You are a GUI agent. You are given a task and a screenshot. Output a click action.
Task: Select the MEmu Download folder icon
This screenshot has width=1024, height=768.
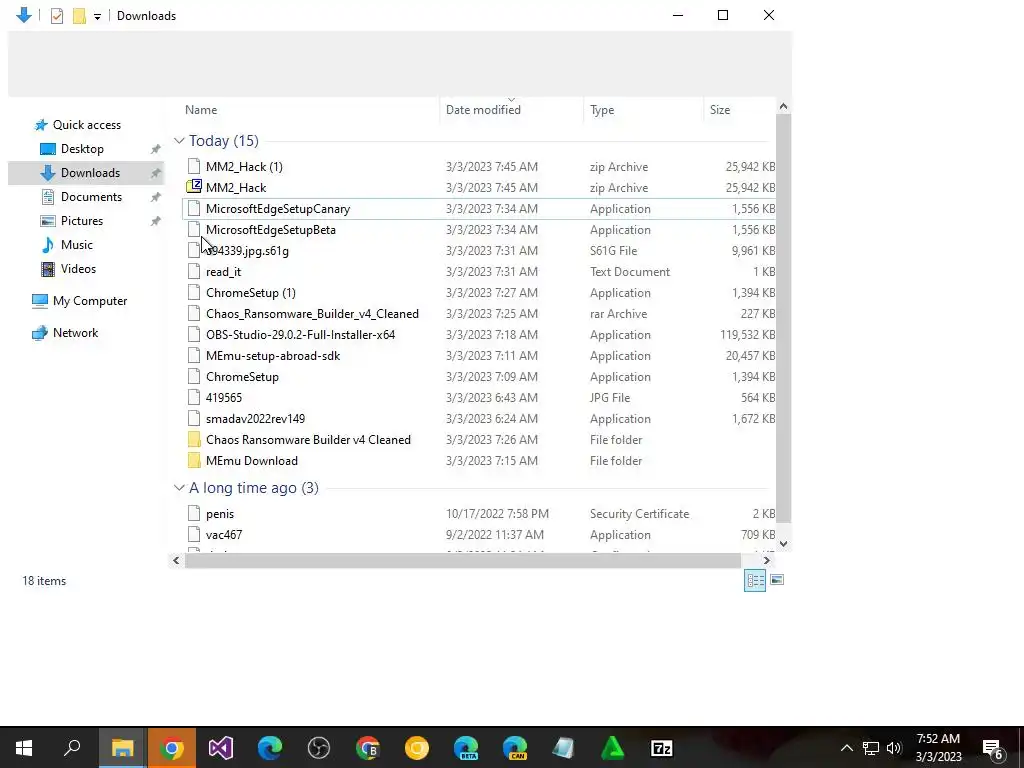point(194,460)
